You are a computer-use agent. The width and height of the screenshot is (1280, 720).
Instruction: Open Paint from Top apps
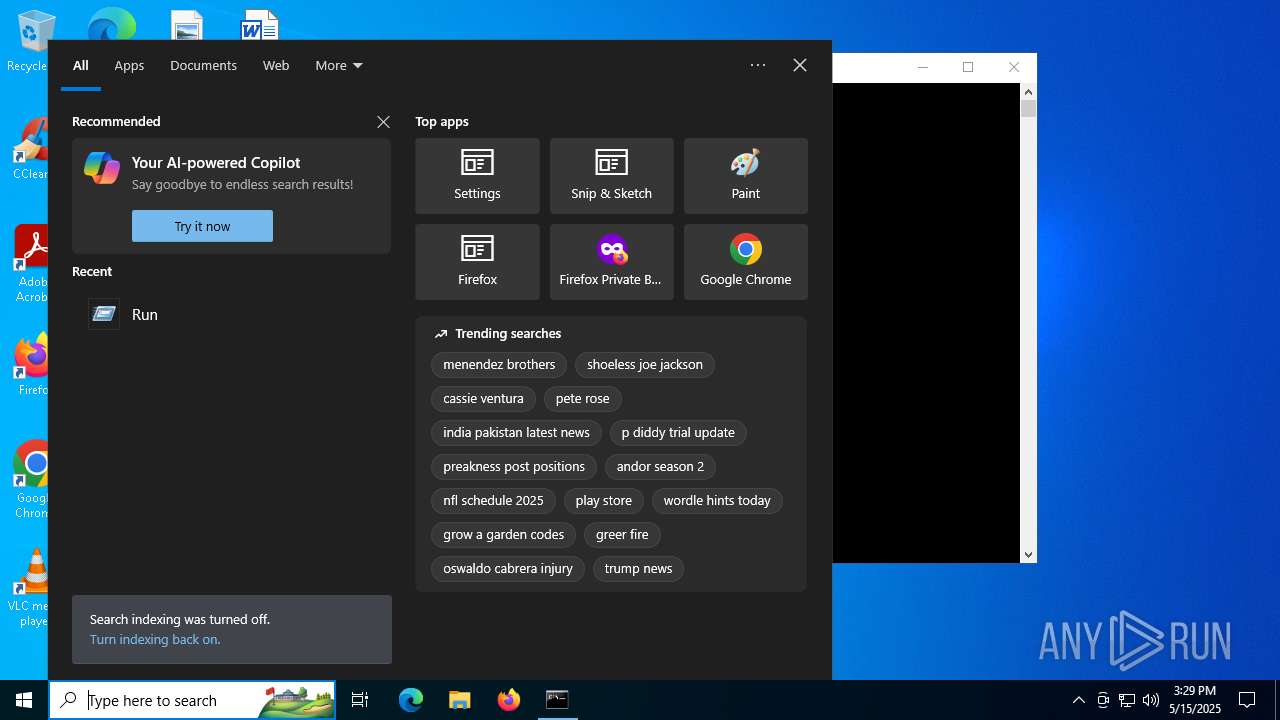pyautogui.click(x=745, y=176)
